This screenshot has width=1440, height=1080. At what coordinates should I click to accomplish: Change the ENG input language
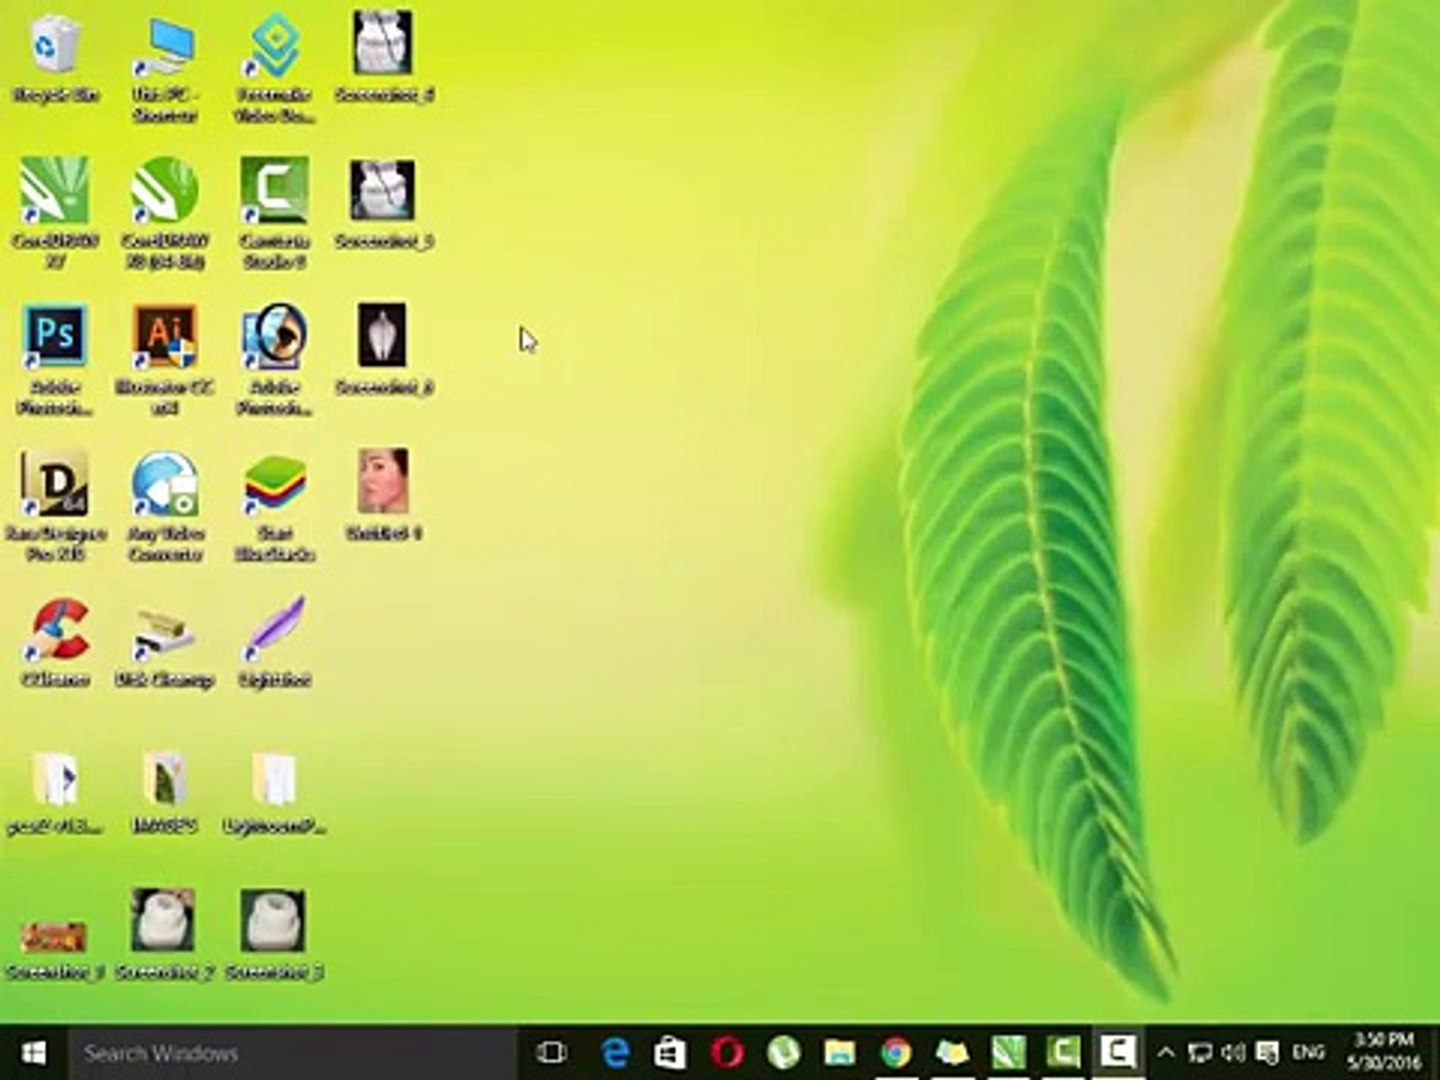pos(1308,1053)
